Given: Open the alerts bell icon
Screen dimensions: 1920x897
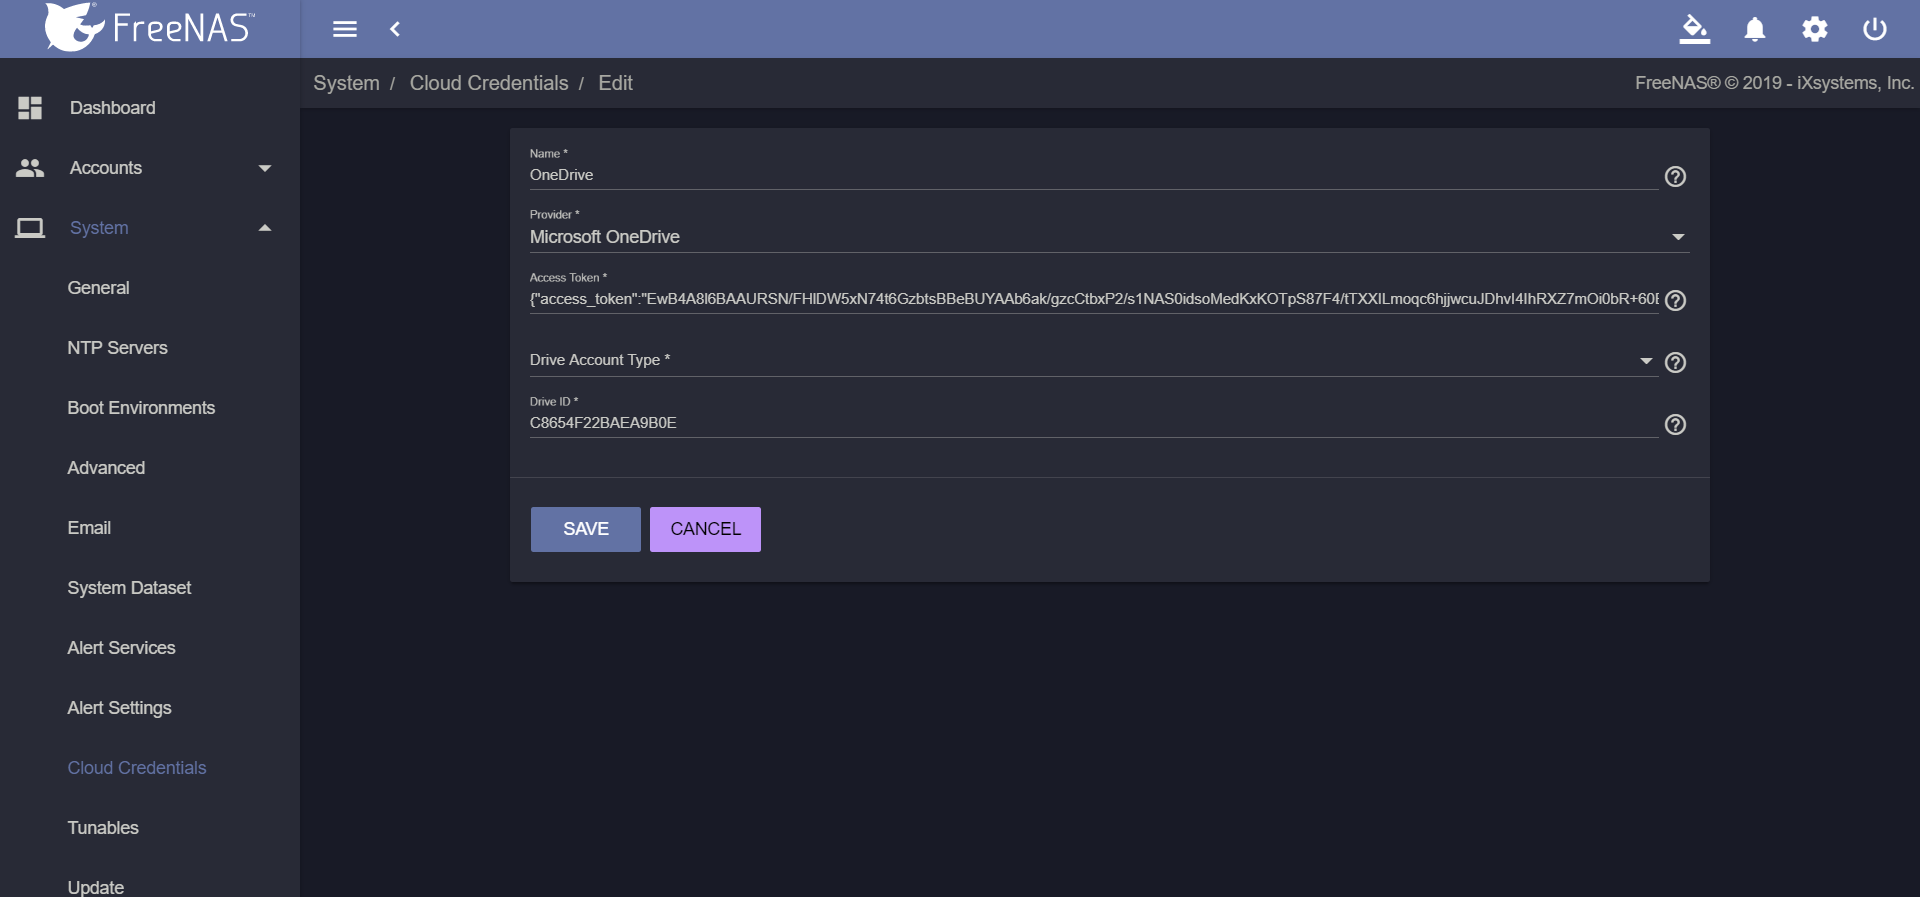Looking at the screenshot, I should pos(1755,29).
